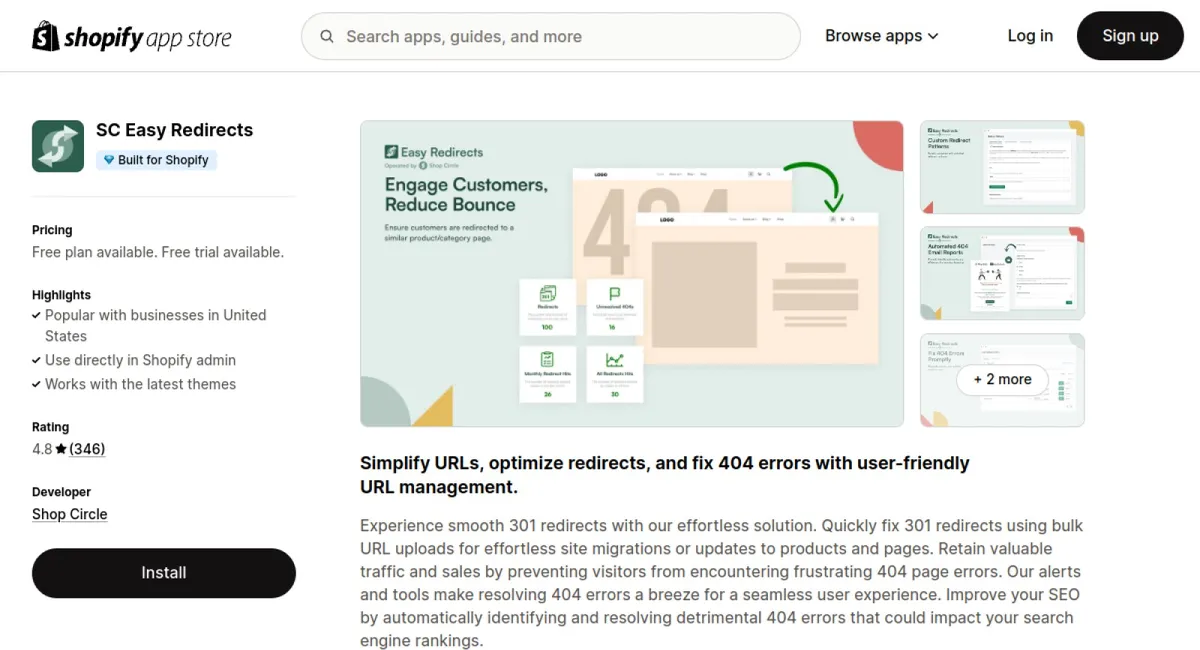Click the SC Easy Redirects app icon
Viewport: 1200px width, 650px height.
(x=58, y=146)
